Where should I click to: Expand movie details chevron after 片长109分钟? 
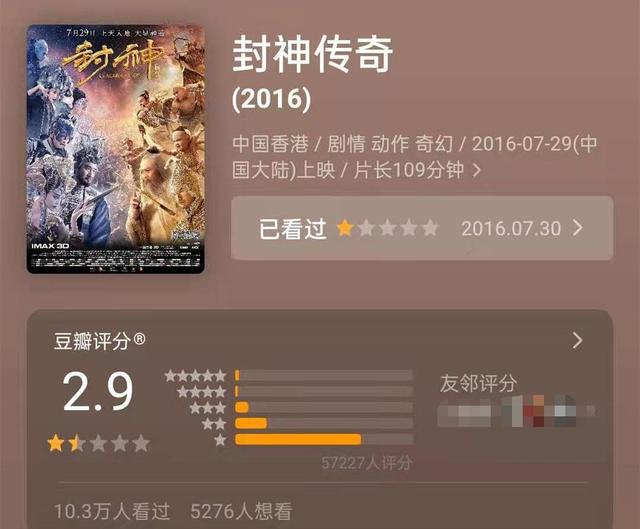click(x=476, y=170)
